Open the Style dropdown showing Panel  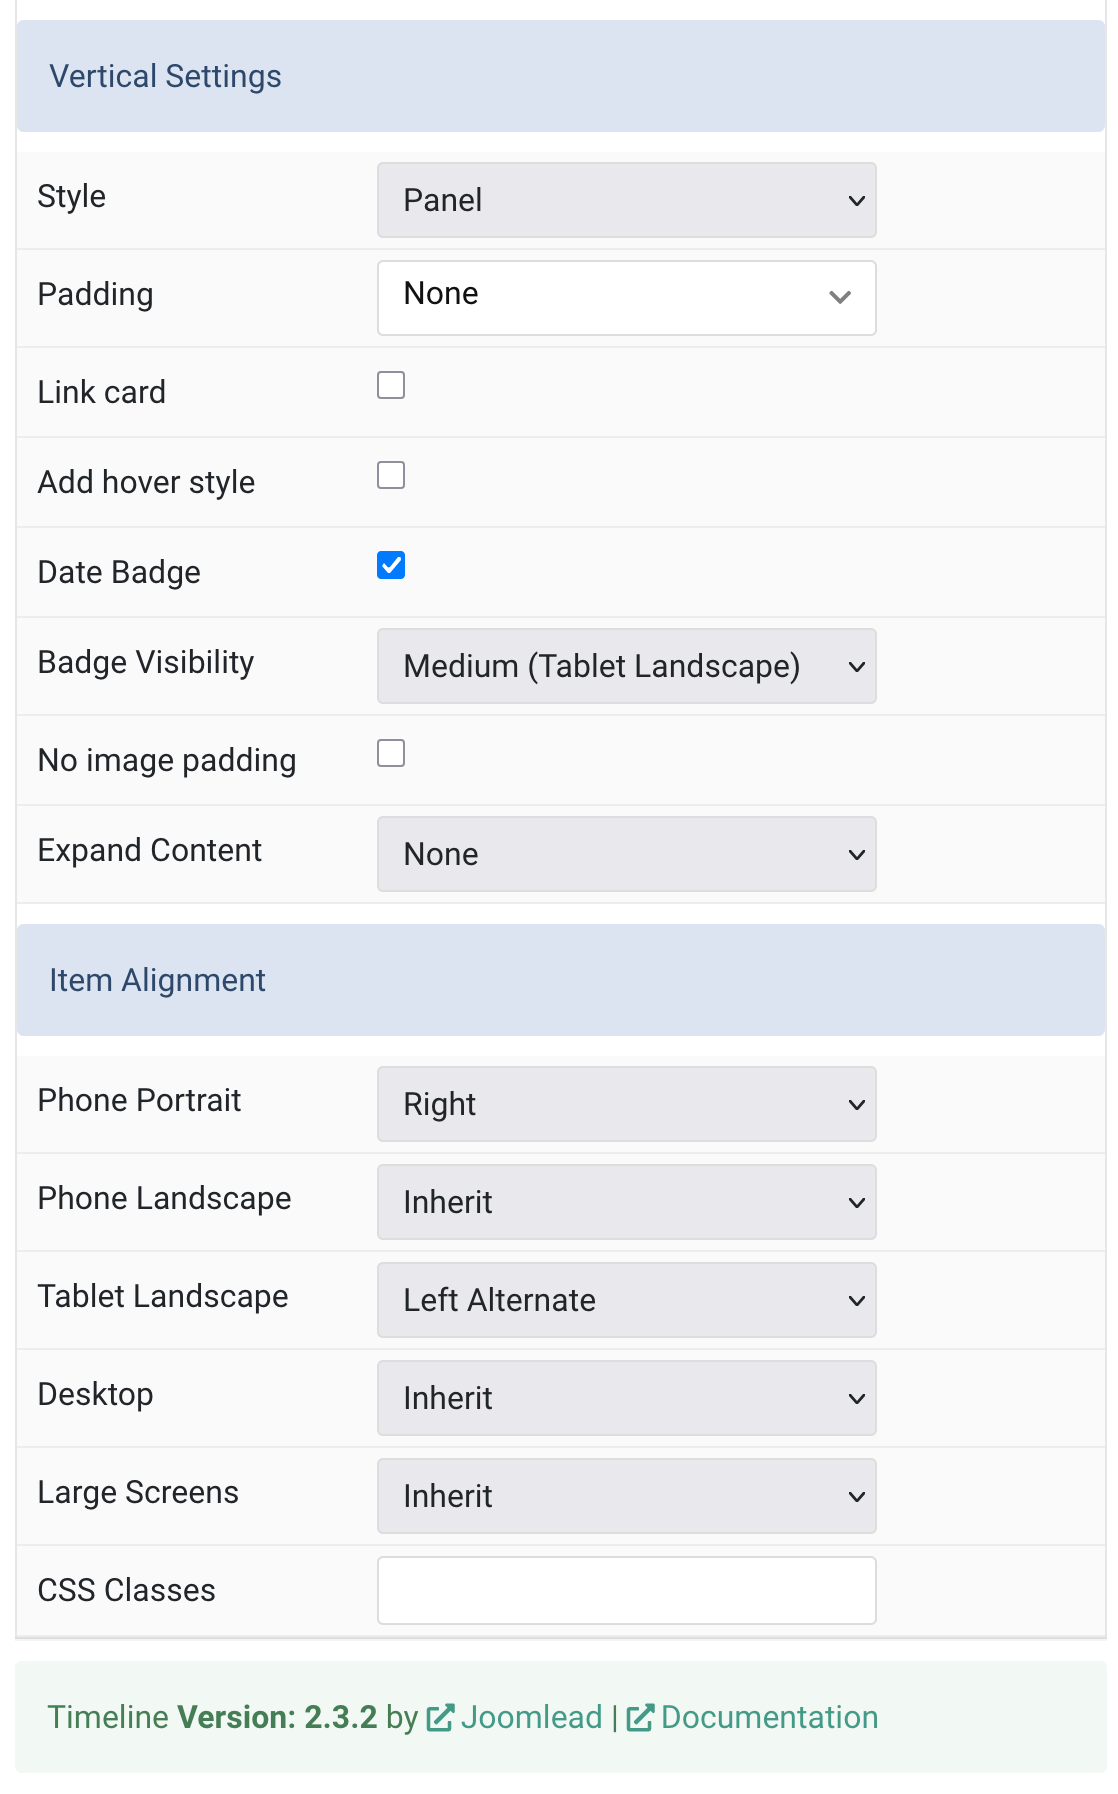point(627,200)
